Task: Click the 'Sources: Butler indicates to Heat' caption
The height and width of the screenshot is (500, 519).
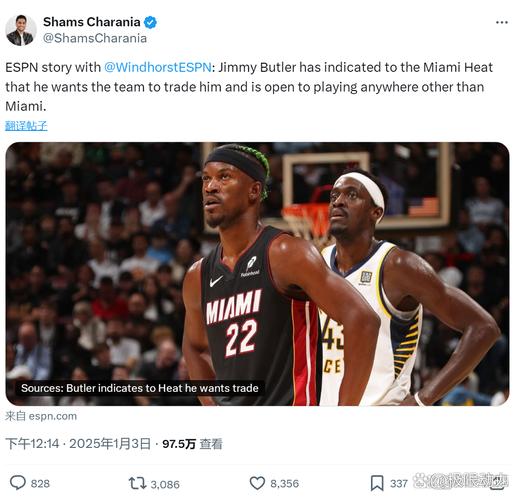Action: tap(140, 388)
